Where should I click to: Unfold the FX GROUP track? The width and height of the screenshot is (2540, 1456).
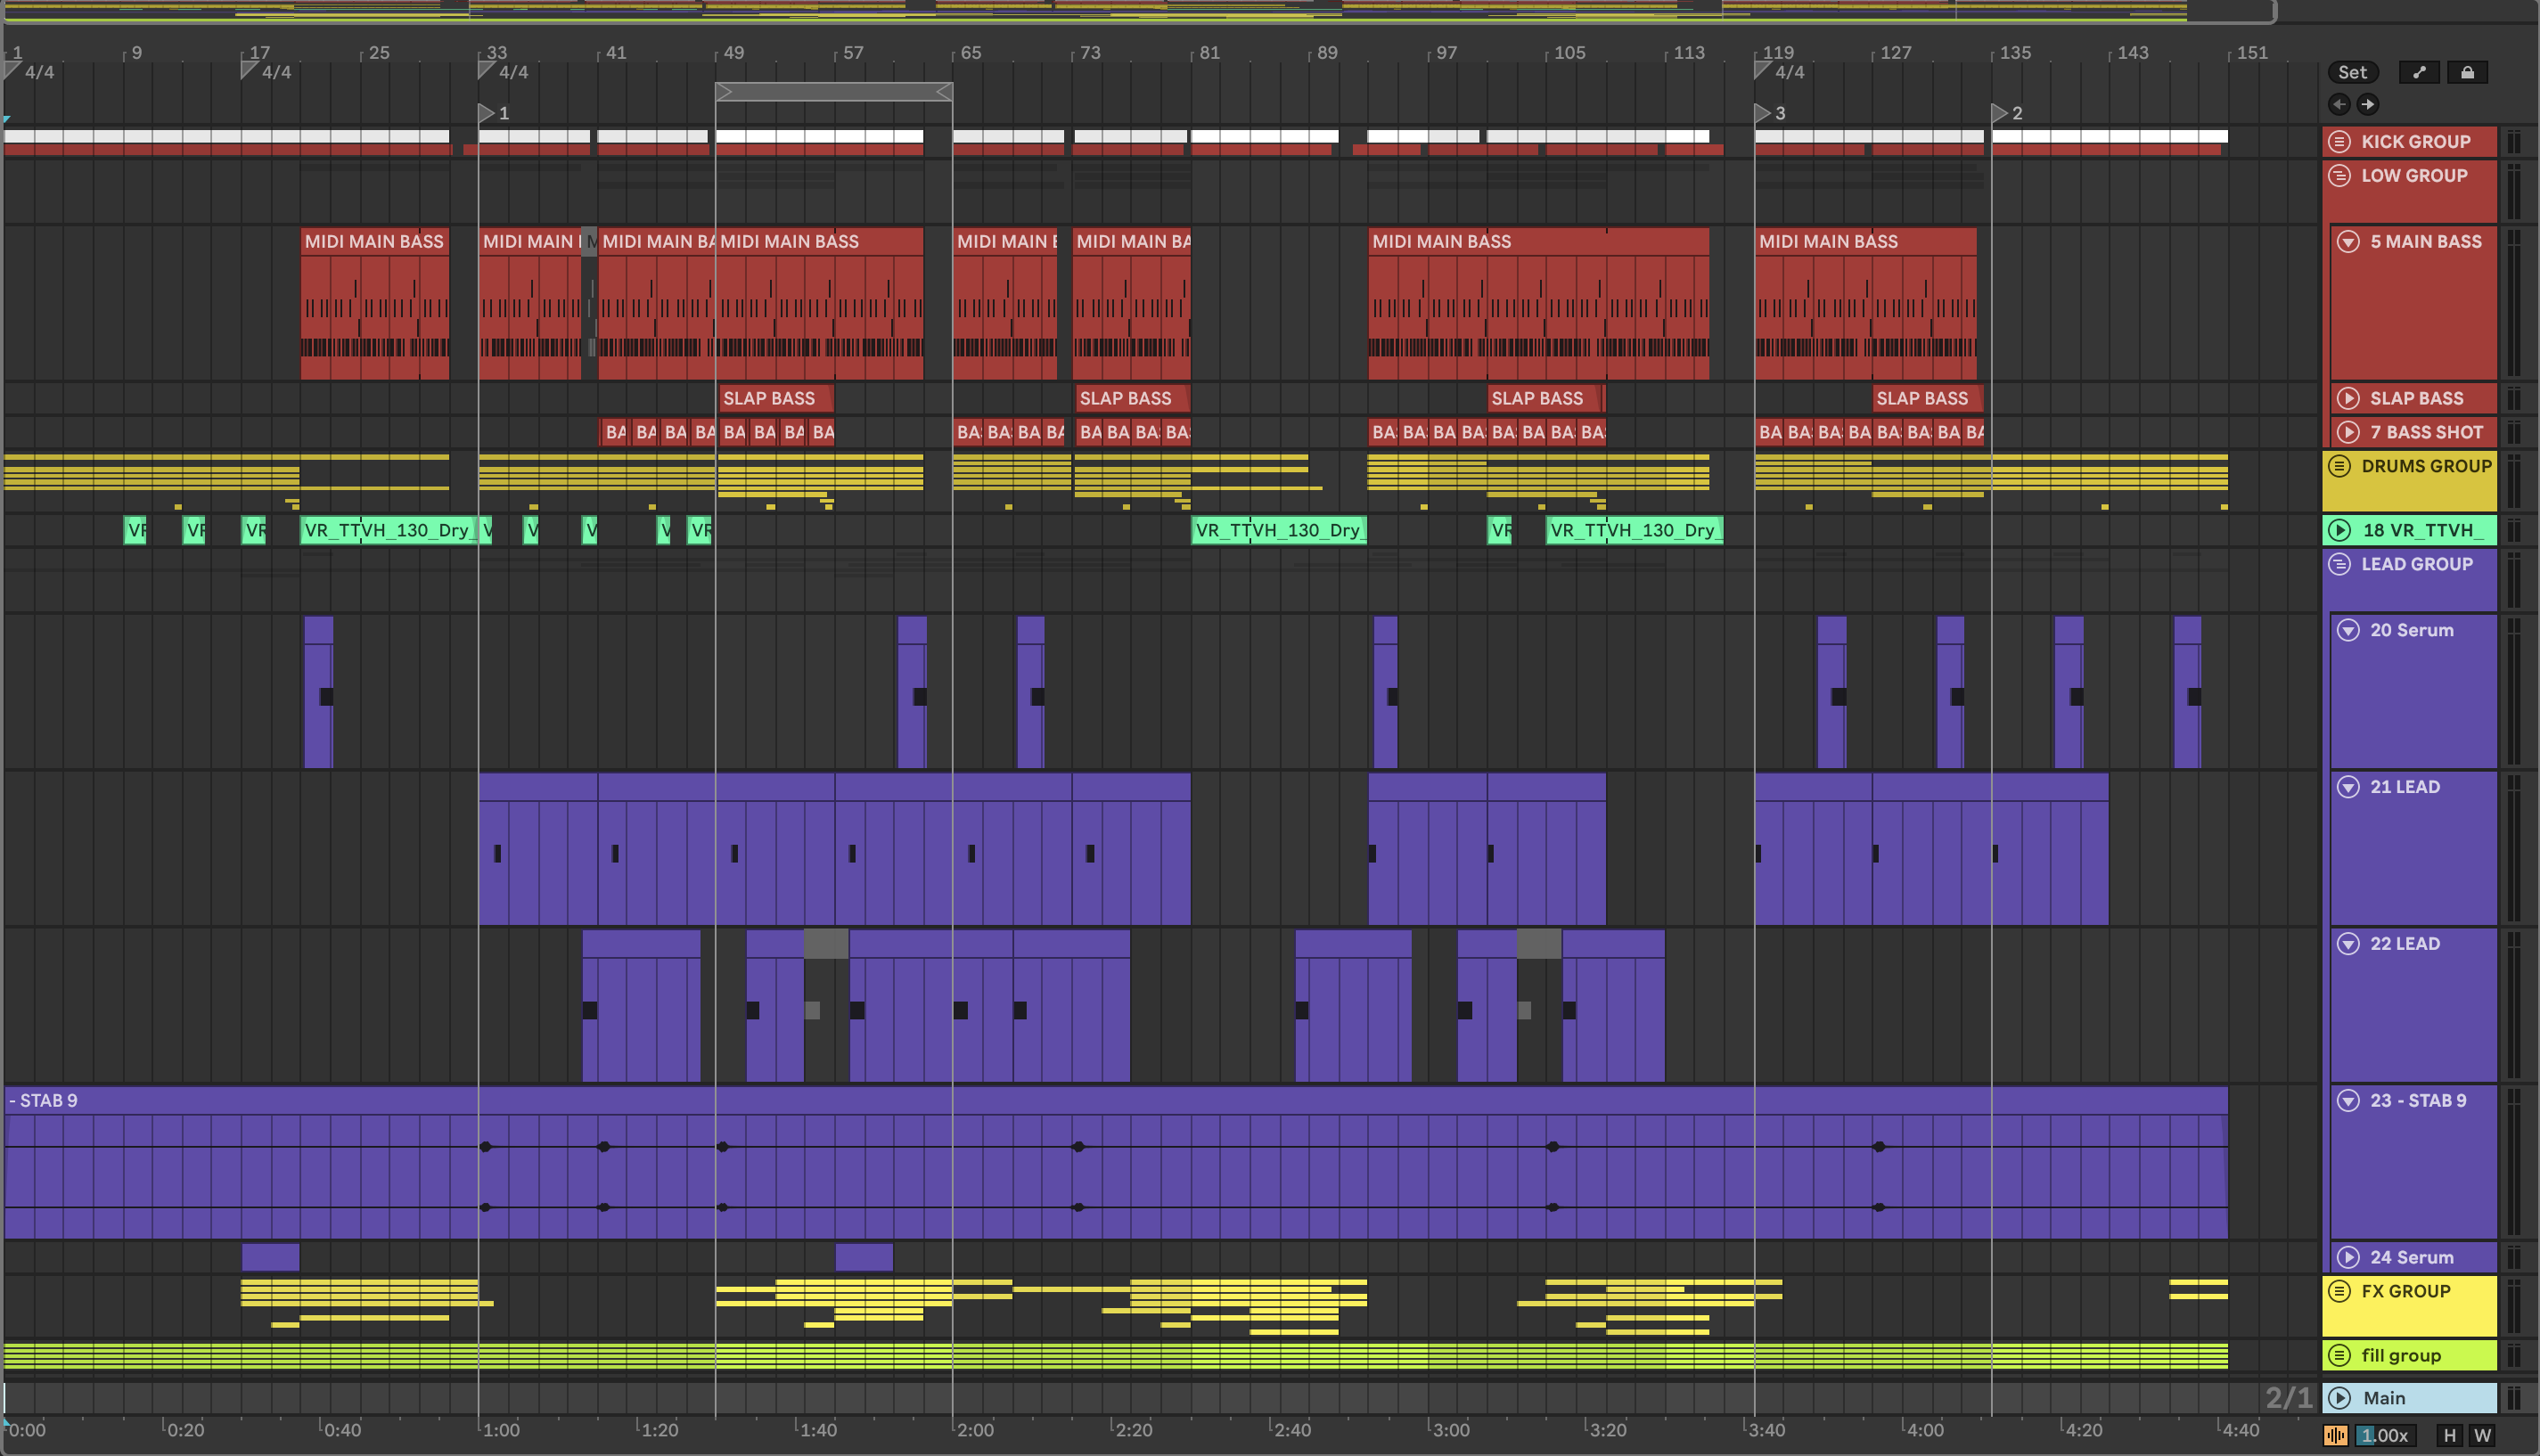(x=2339, y=1291)
